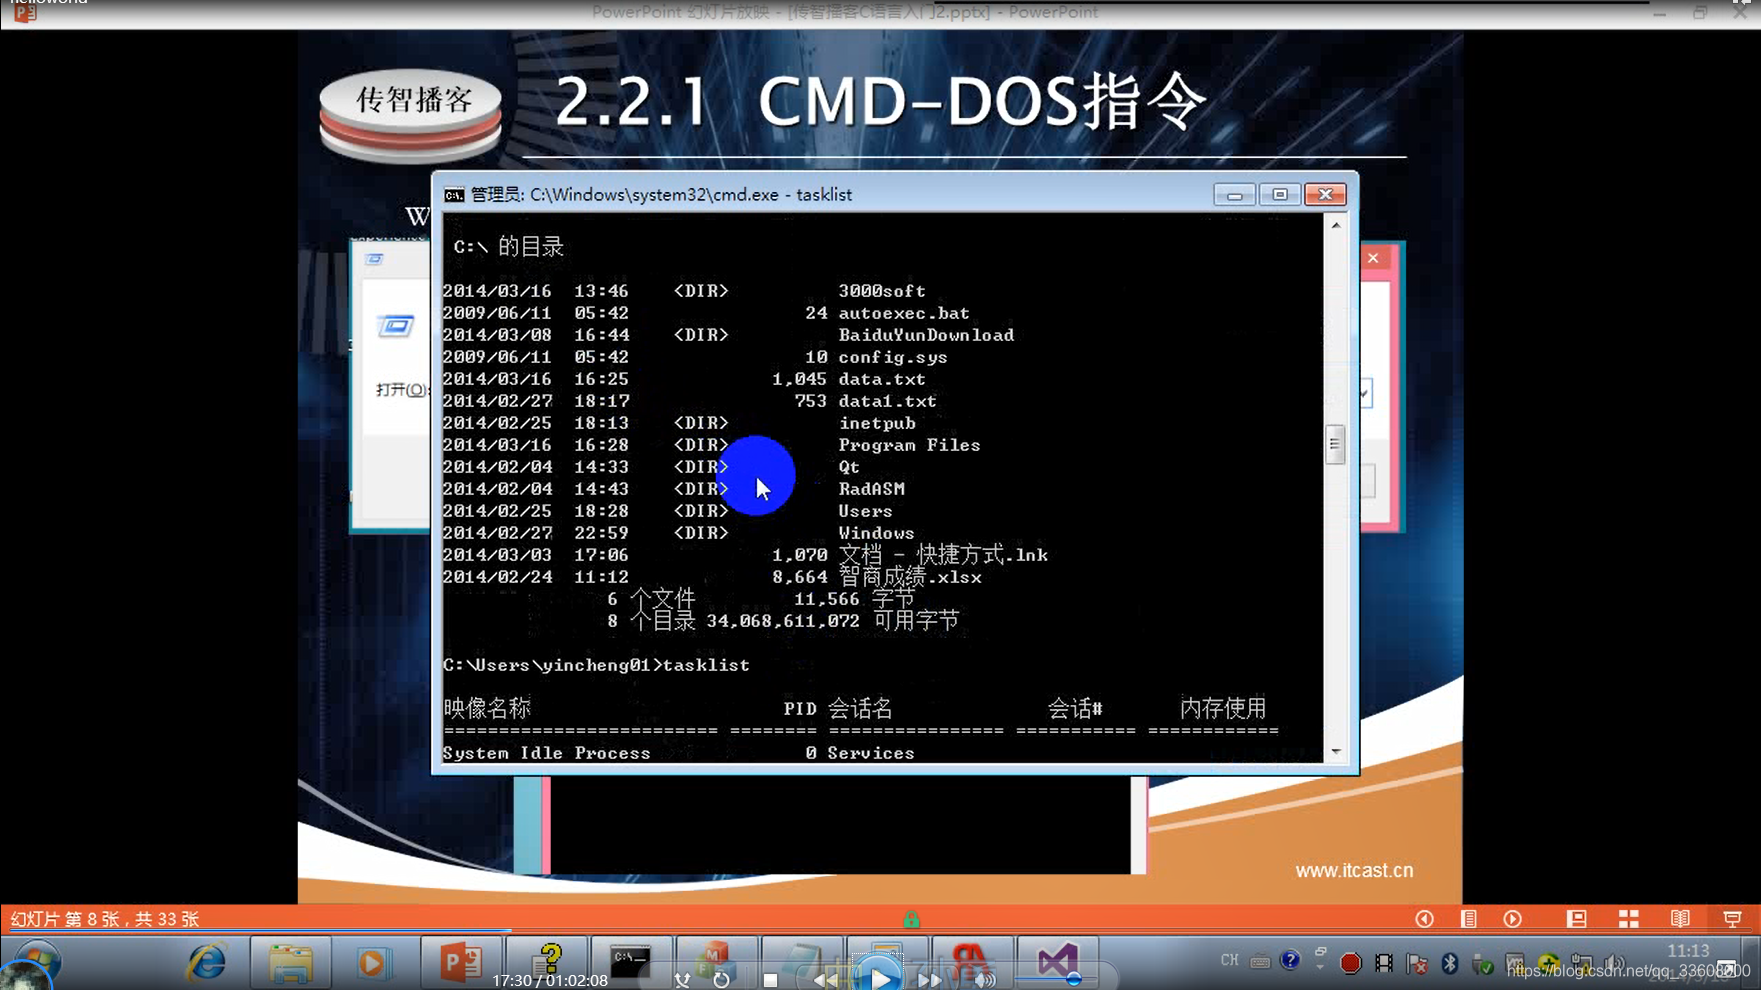Switch input language via CH indicator
1761x990 pixels.
(1229, 960)
